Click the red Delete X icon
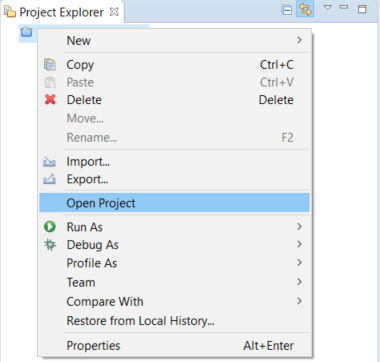The image size is (380, 362). 50,99
